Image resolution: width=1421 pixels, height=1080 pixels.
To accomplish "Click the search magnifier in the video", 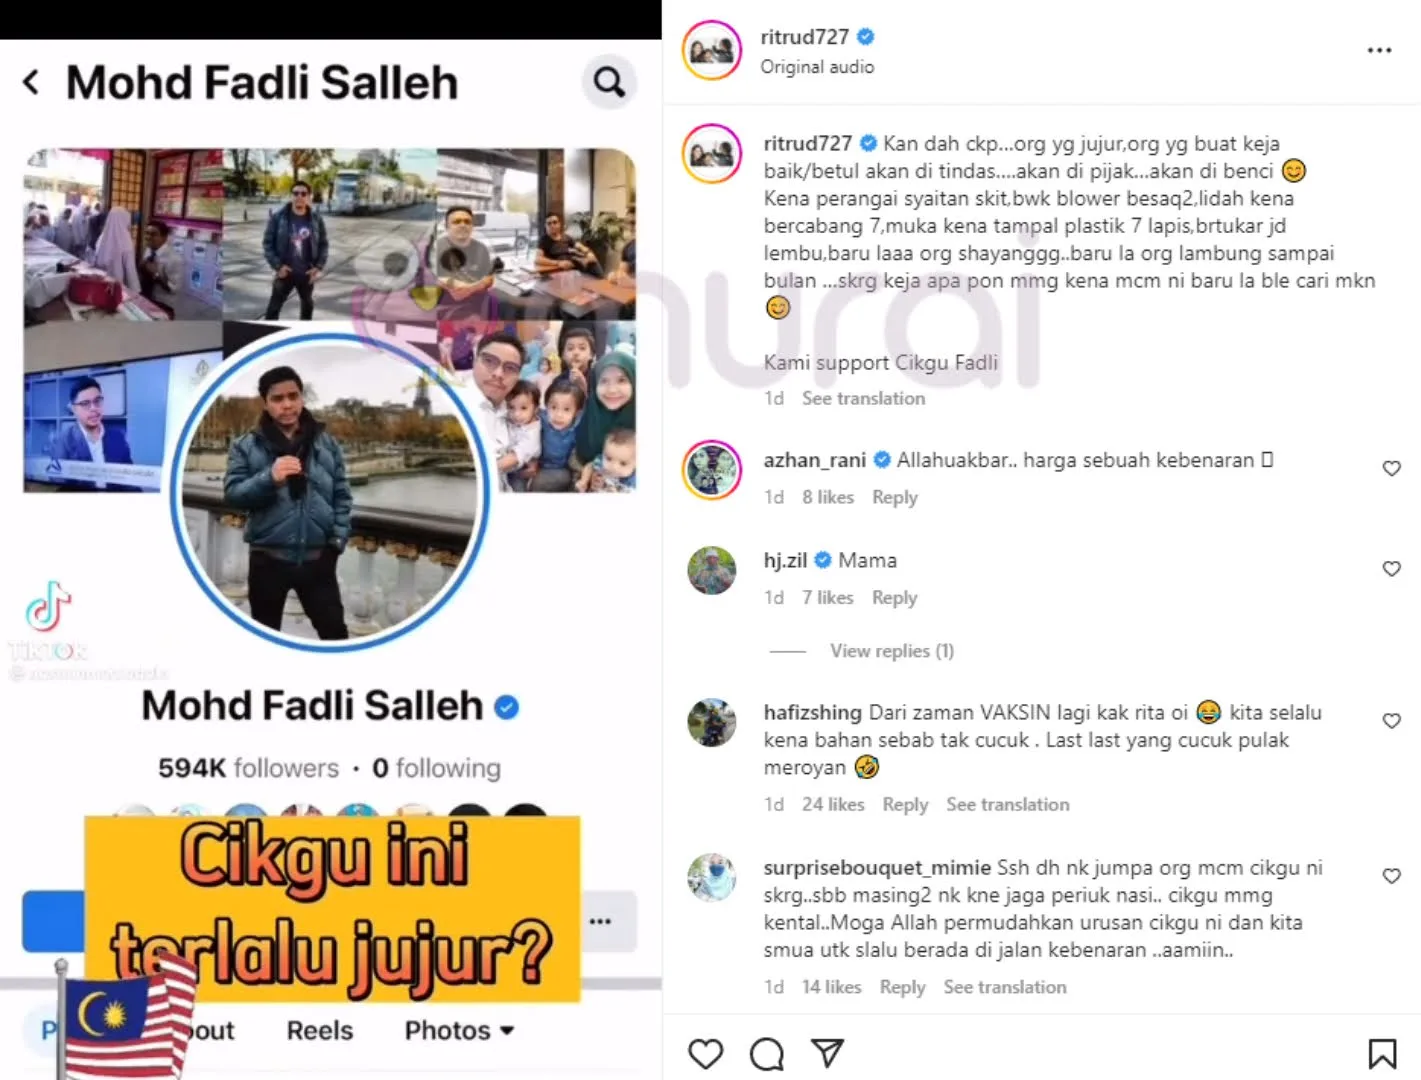I will 609,82.
